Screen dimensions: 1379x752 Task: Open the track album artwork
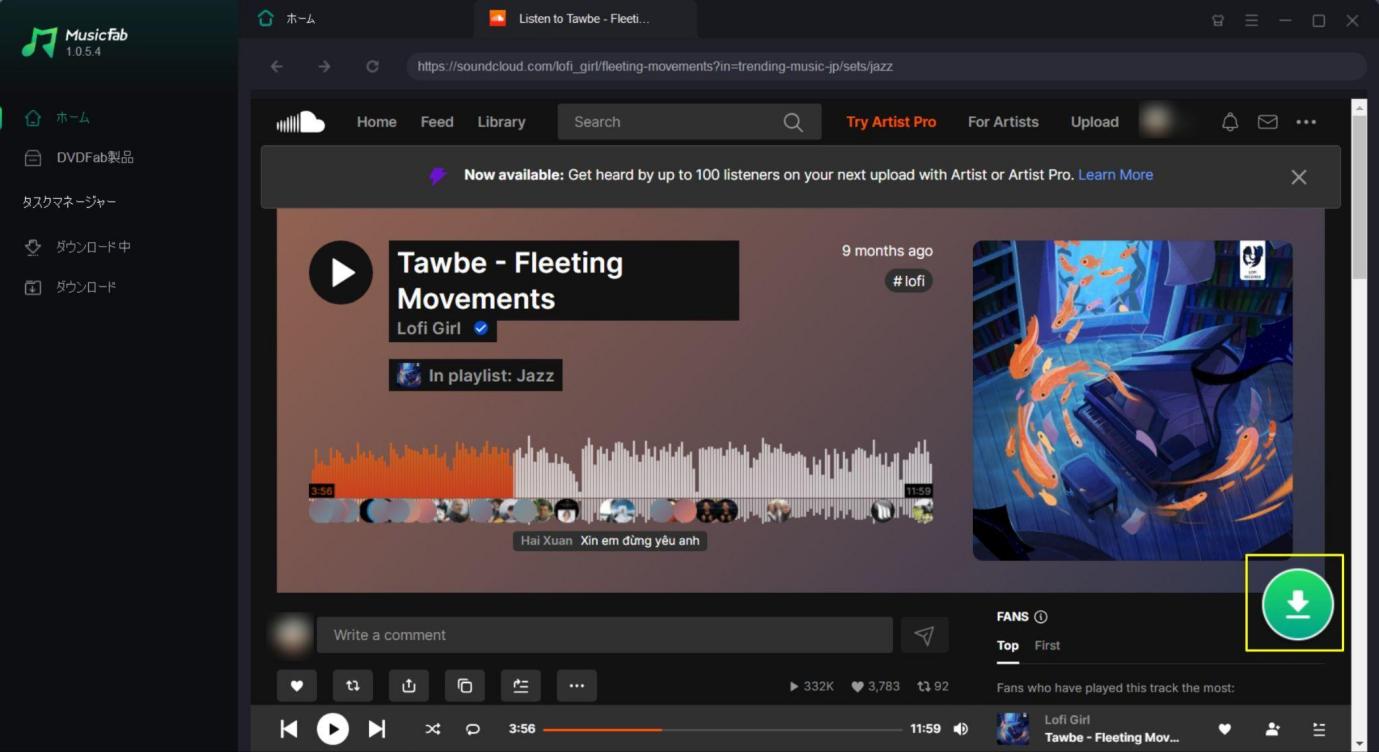[1132, 400]
